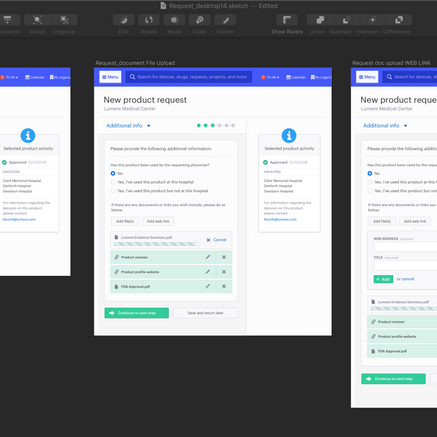Toggle Show Rulers in the toolbar
This screenshot has width=437, height=437.
pyautogui.click(x=287, y=20)
